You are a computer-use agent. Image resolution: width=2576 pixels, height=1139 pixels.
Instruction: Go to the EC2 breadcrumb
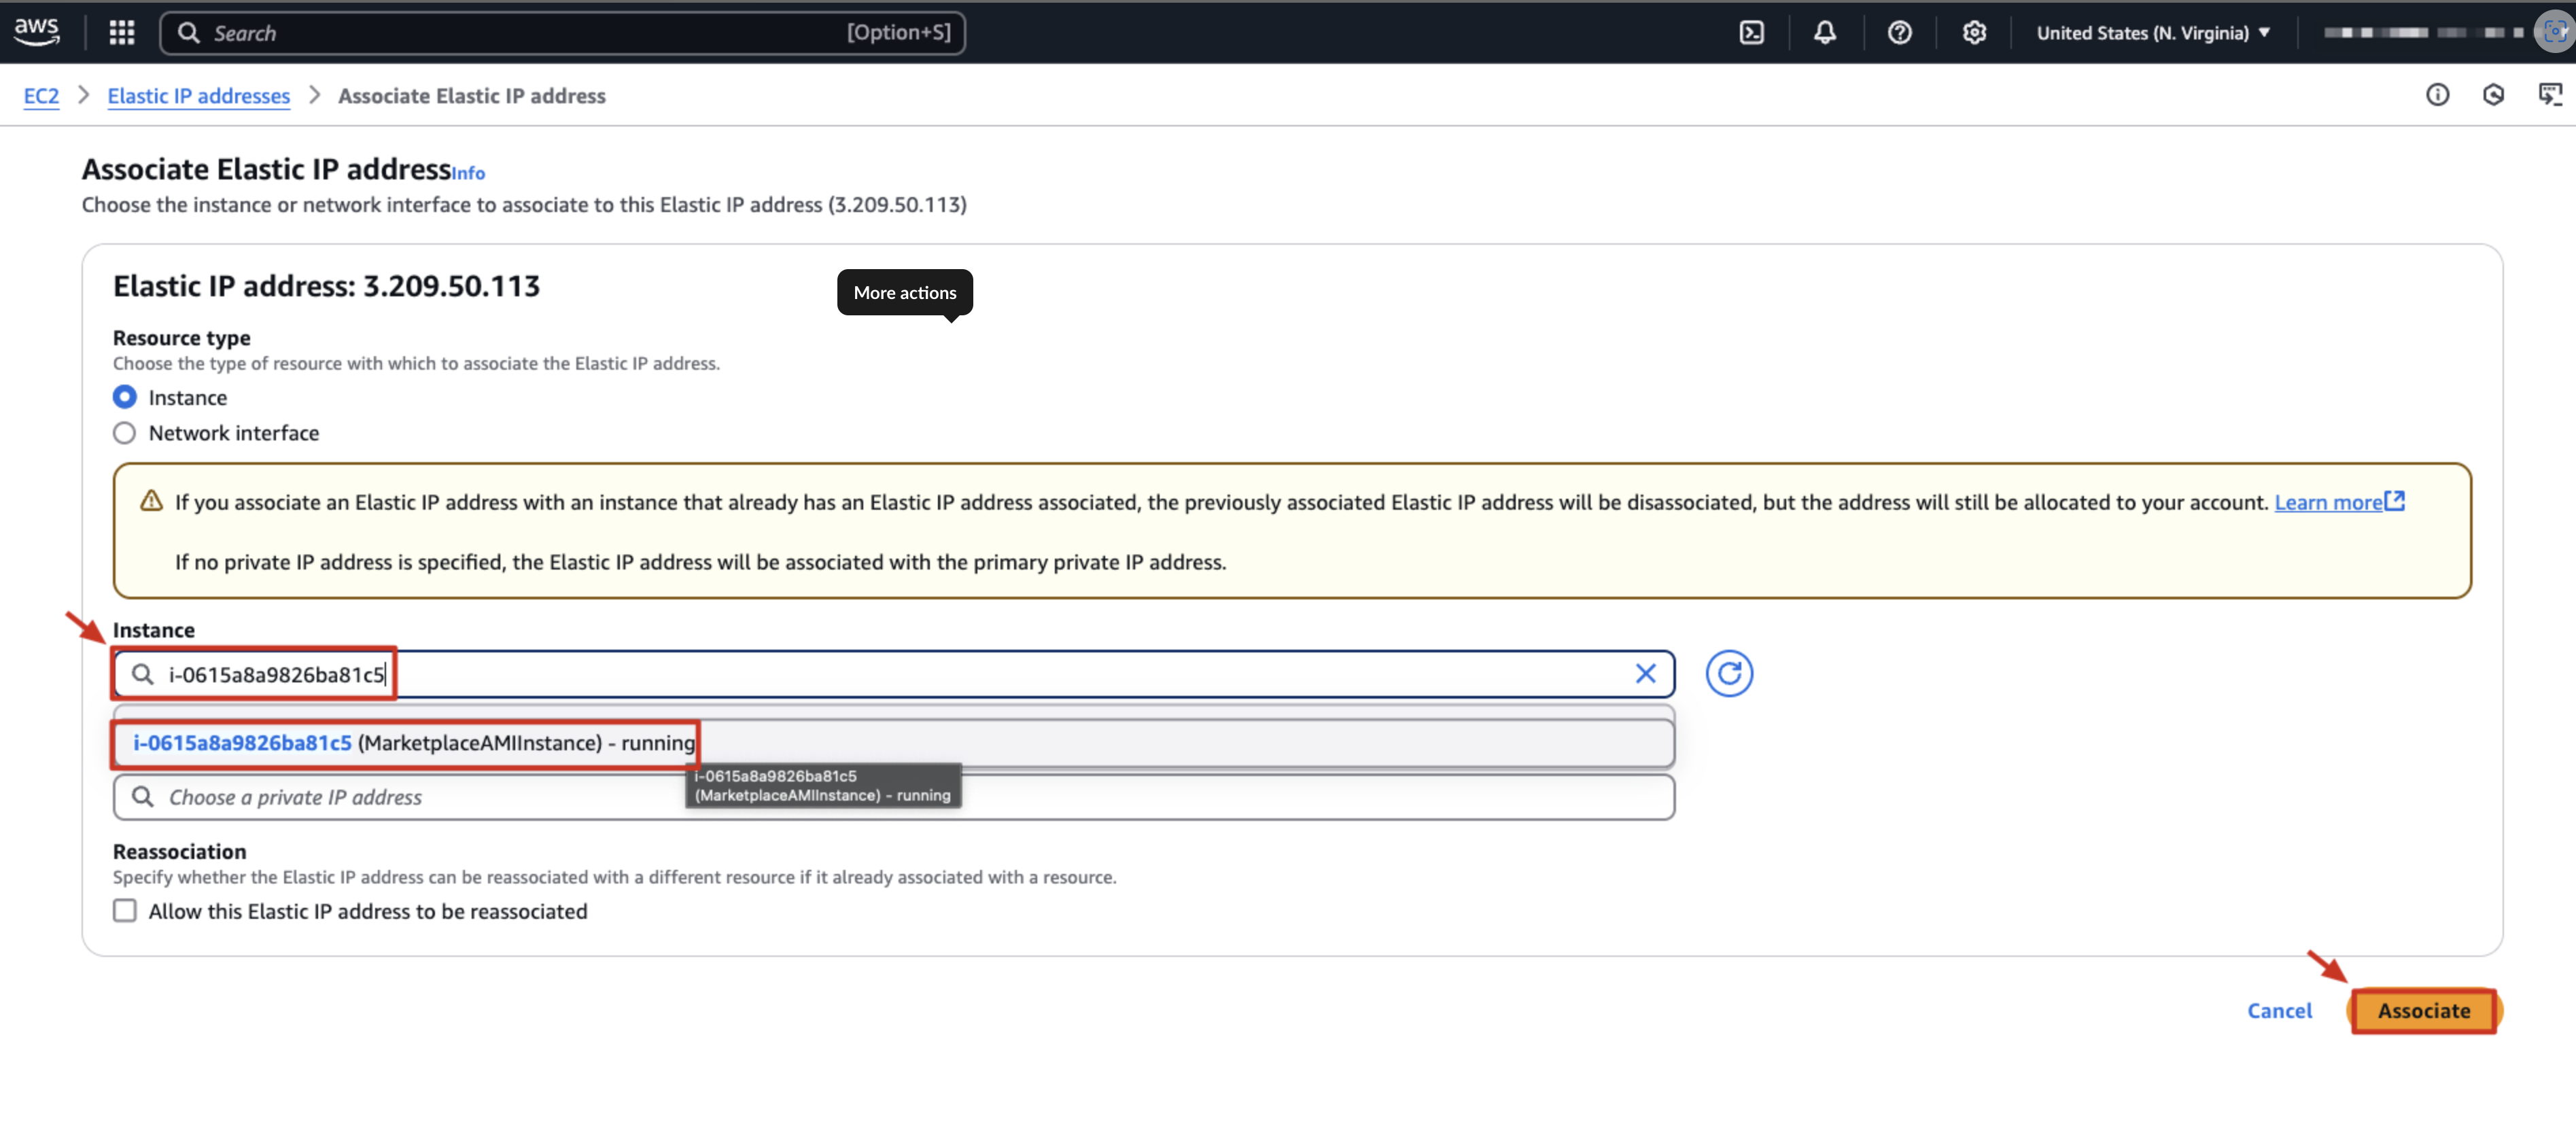[x=41, y=96]
